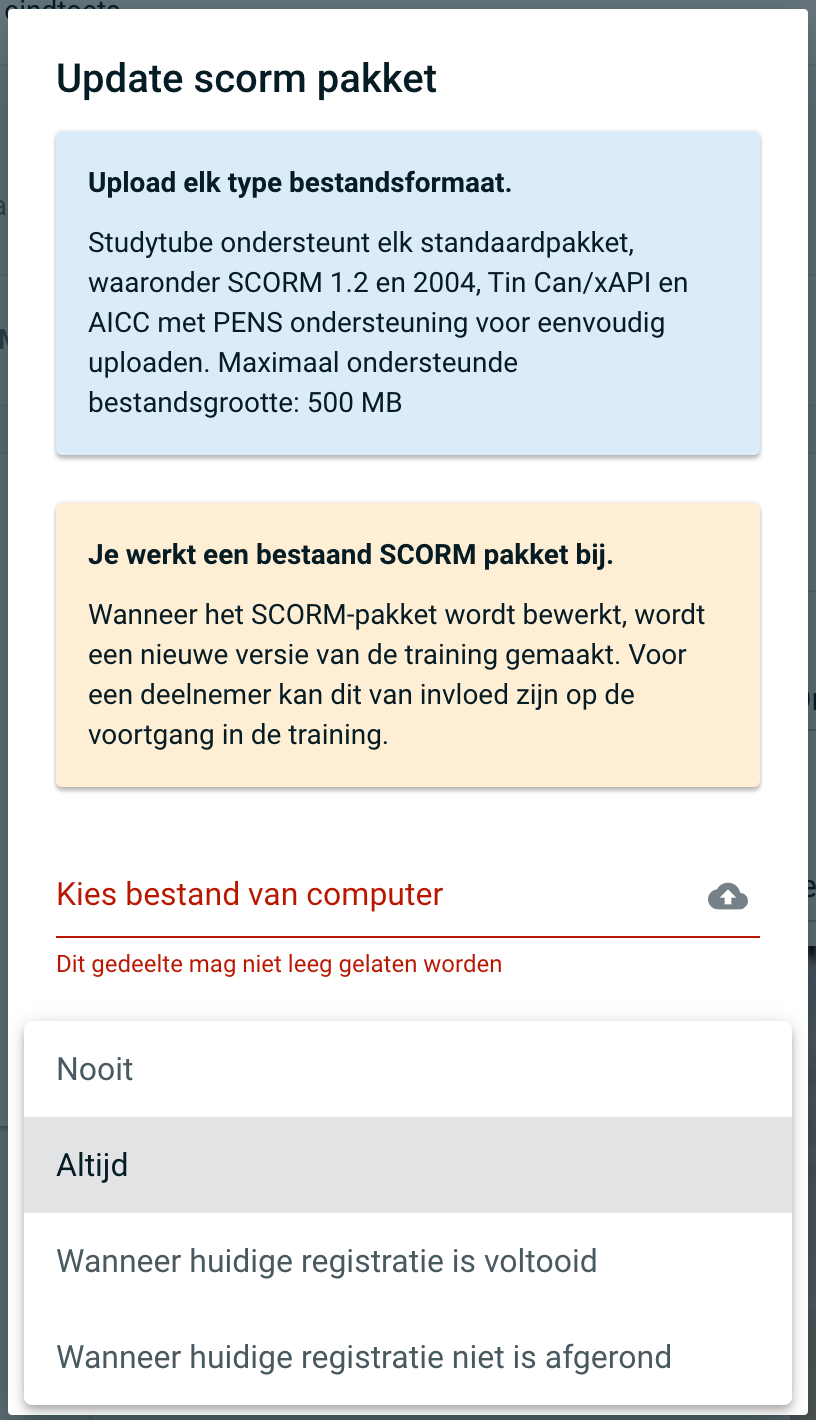Click 'Je werkt een bestaand SCORM pakket bij.' heading

pos(350,555)
